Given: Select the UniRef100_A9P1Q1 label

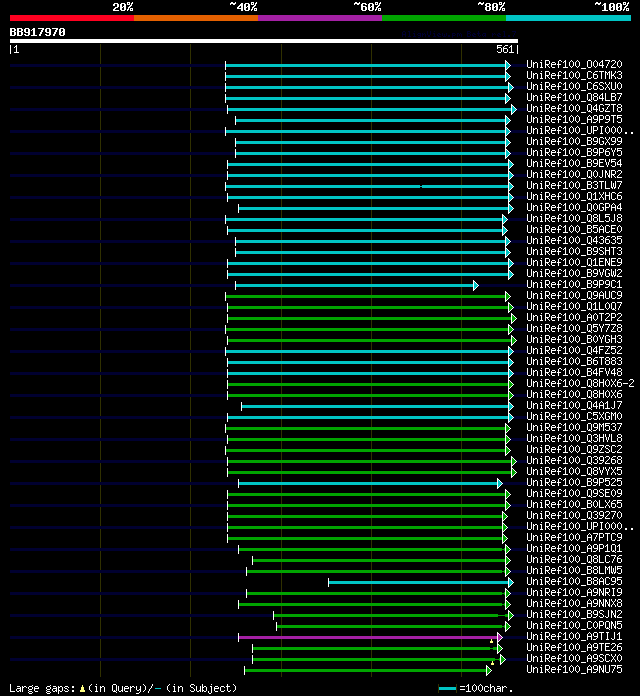Looking at the screenshot, I should tap(574, 548).
